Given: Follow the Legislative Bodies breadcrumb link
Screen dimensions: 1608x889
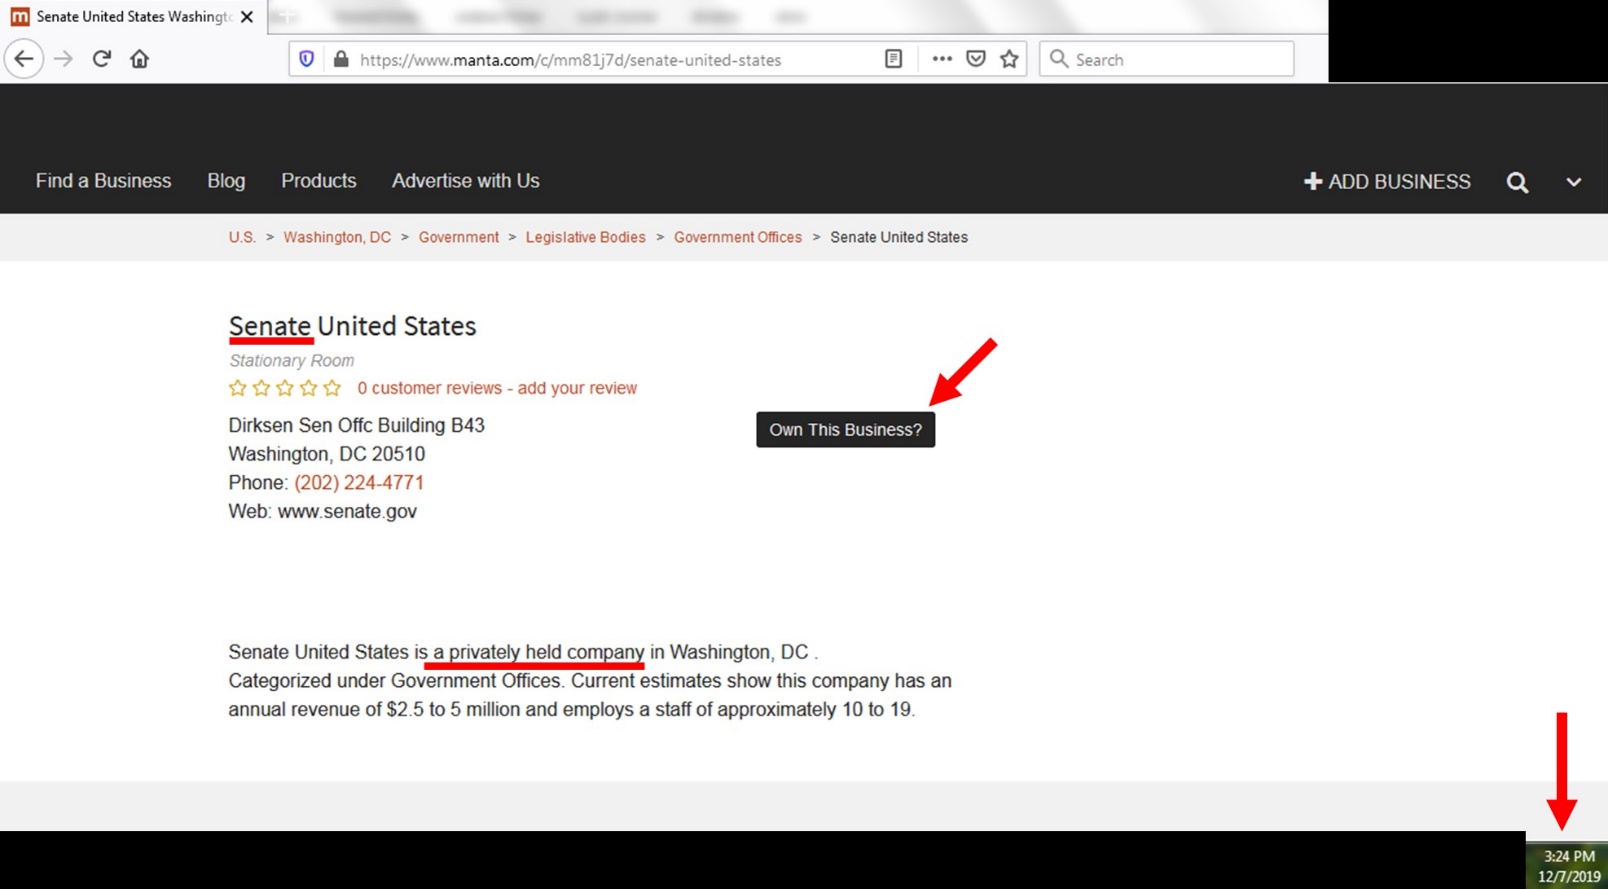Looking at the screenshot, I should 585,237.
